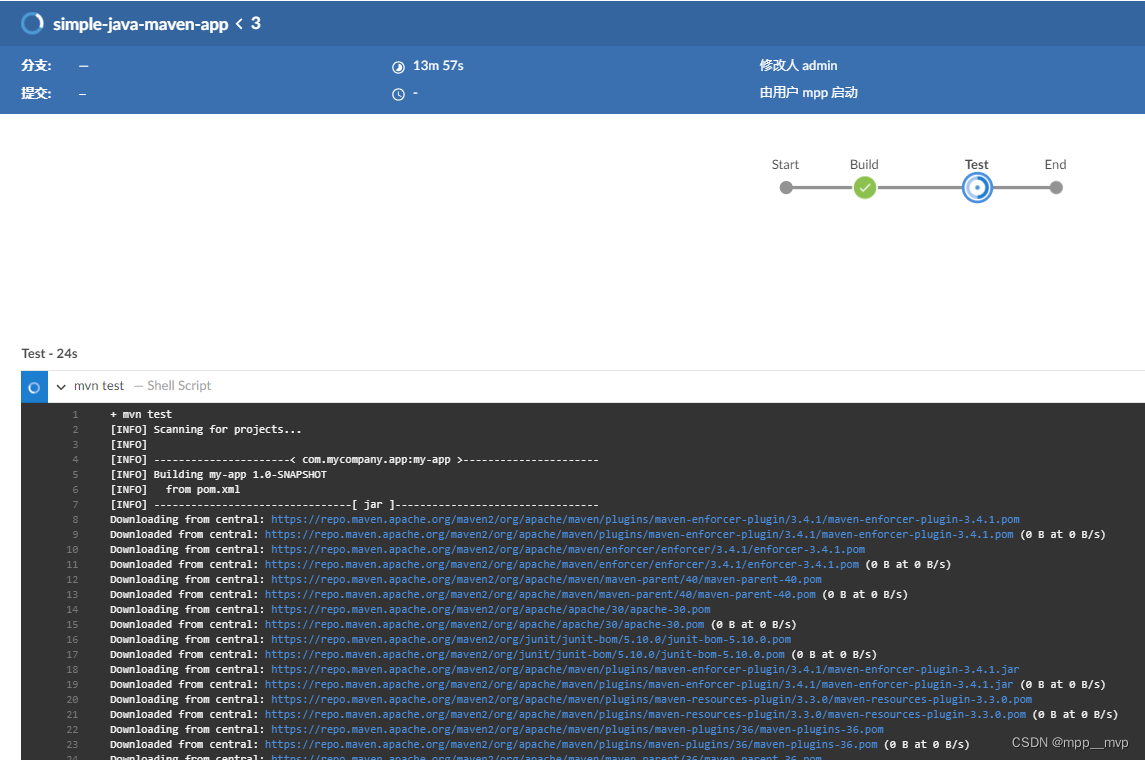Click the running status spinner beside simple-java-maven-app
1145x760 pixels.
coord(32,23)
